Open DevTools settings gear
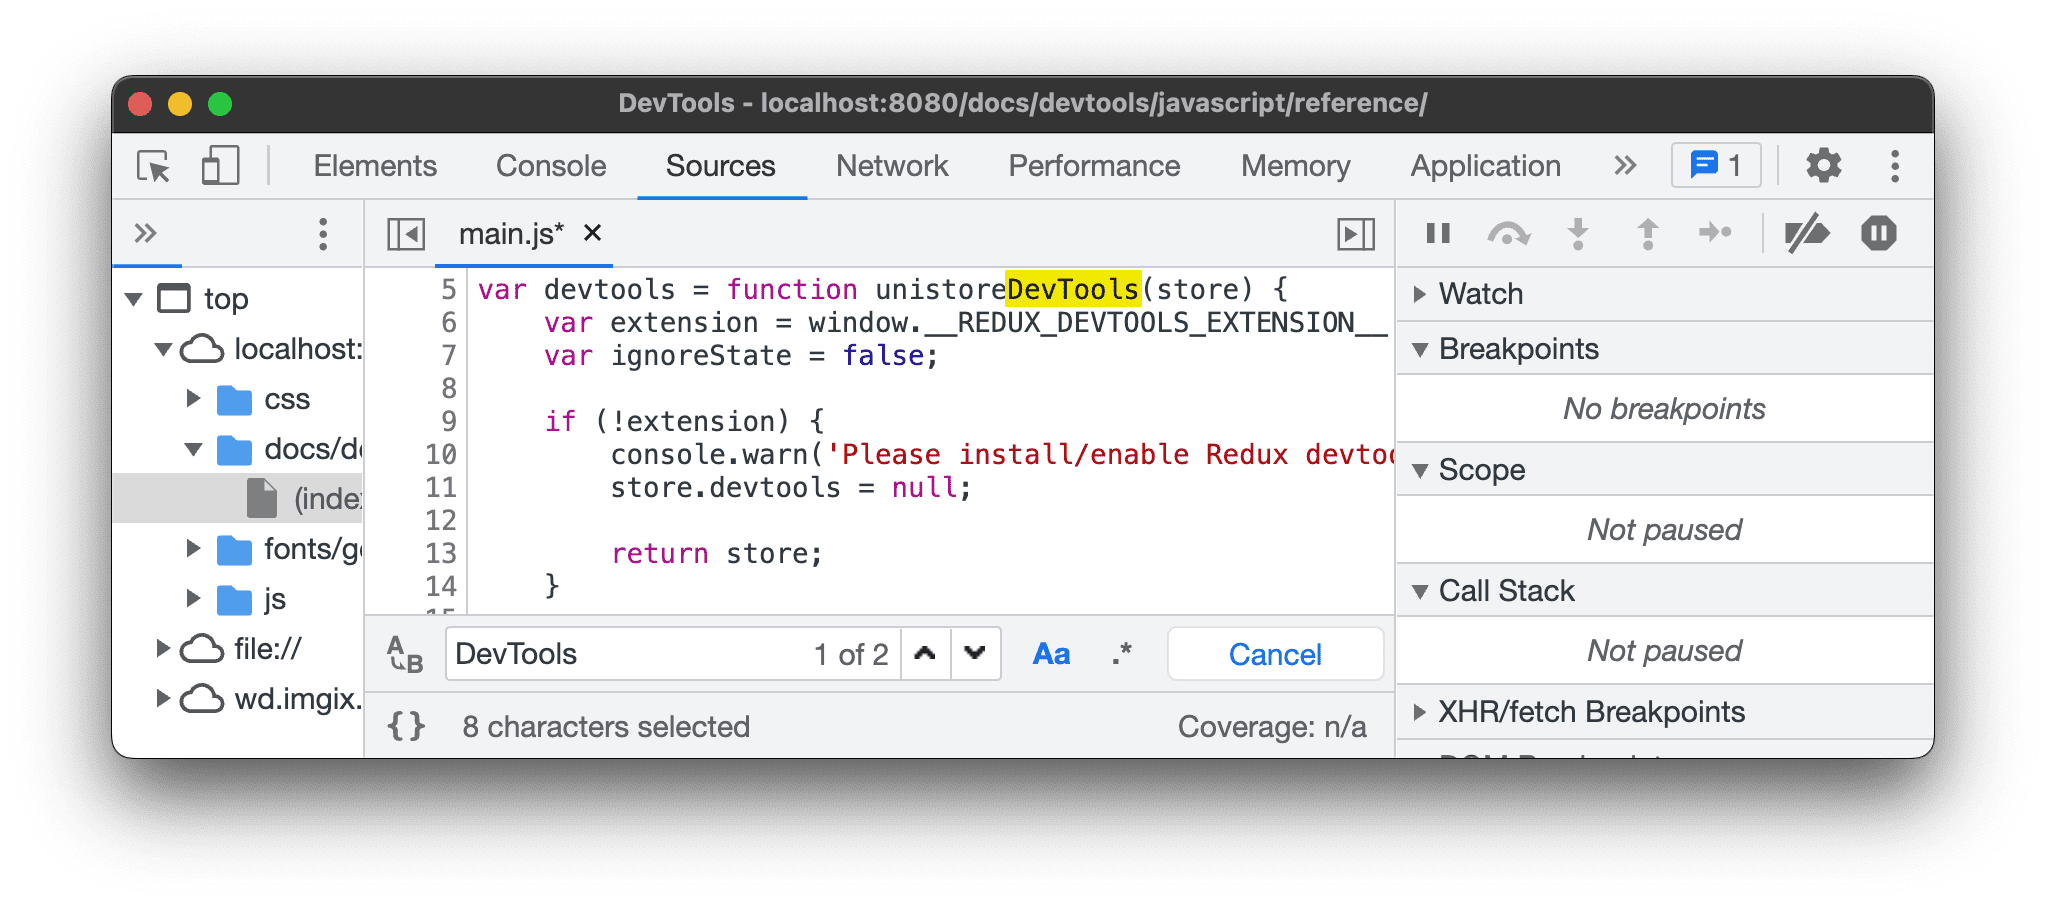The height and width of the screenshot is (906, 2046). (x=1823, y=166)
